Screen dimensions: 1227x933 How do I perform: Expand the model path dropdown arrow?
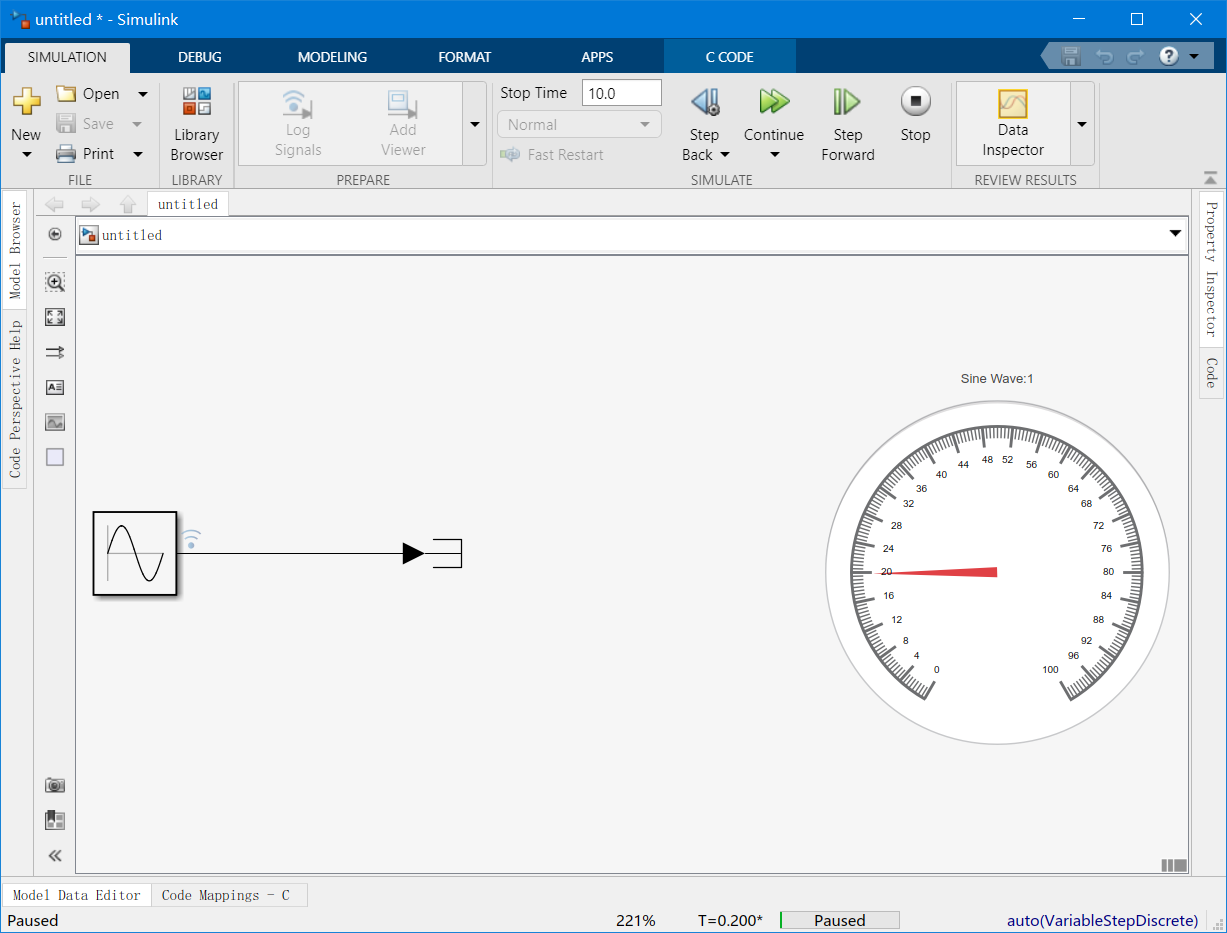click(1175, 234)
